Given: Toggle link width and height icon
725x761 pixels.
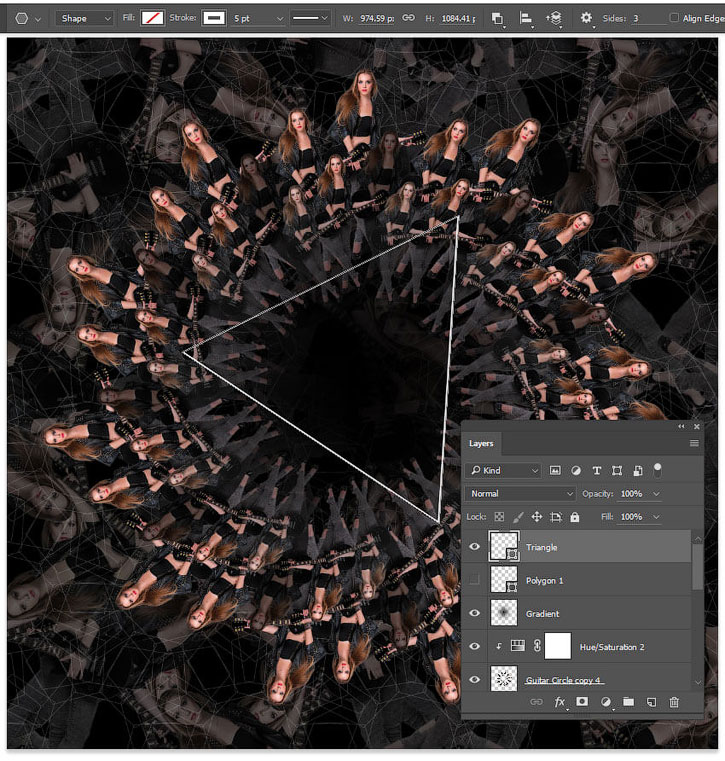Looking at the screenshot, I should (409, 18).
